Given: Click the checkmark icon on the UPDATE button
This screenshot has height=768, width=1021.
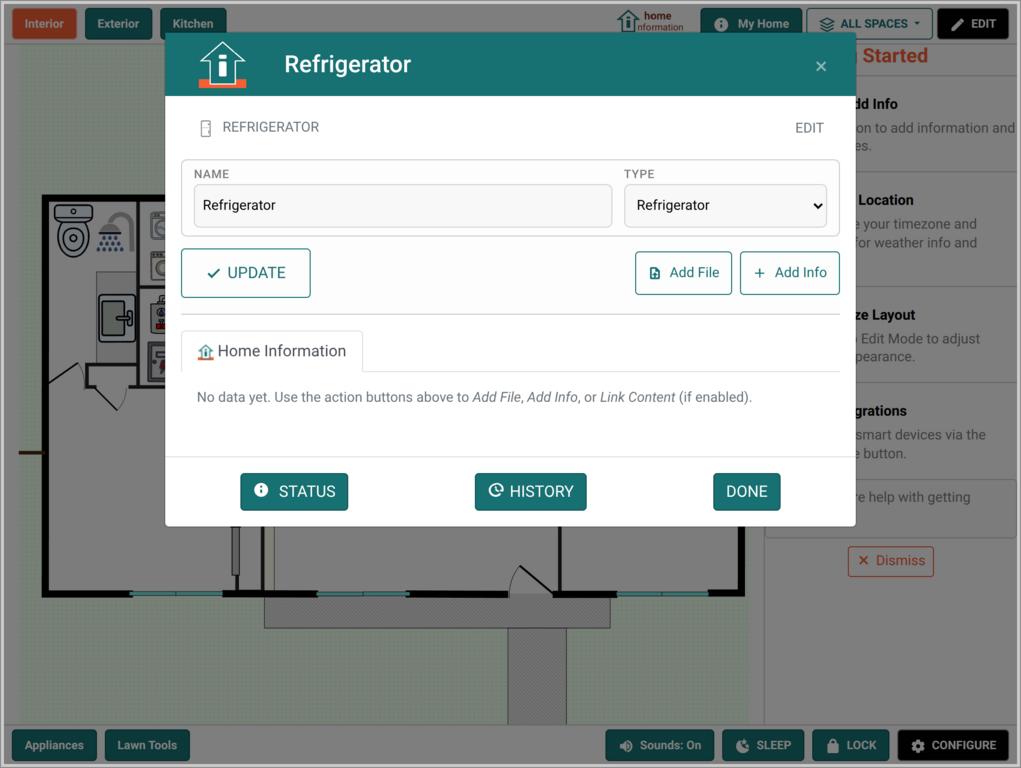Looking at the screenshot, I should [x=214, y=274].
